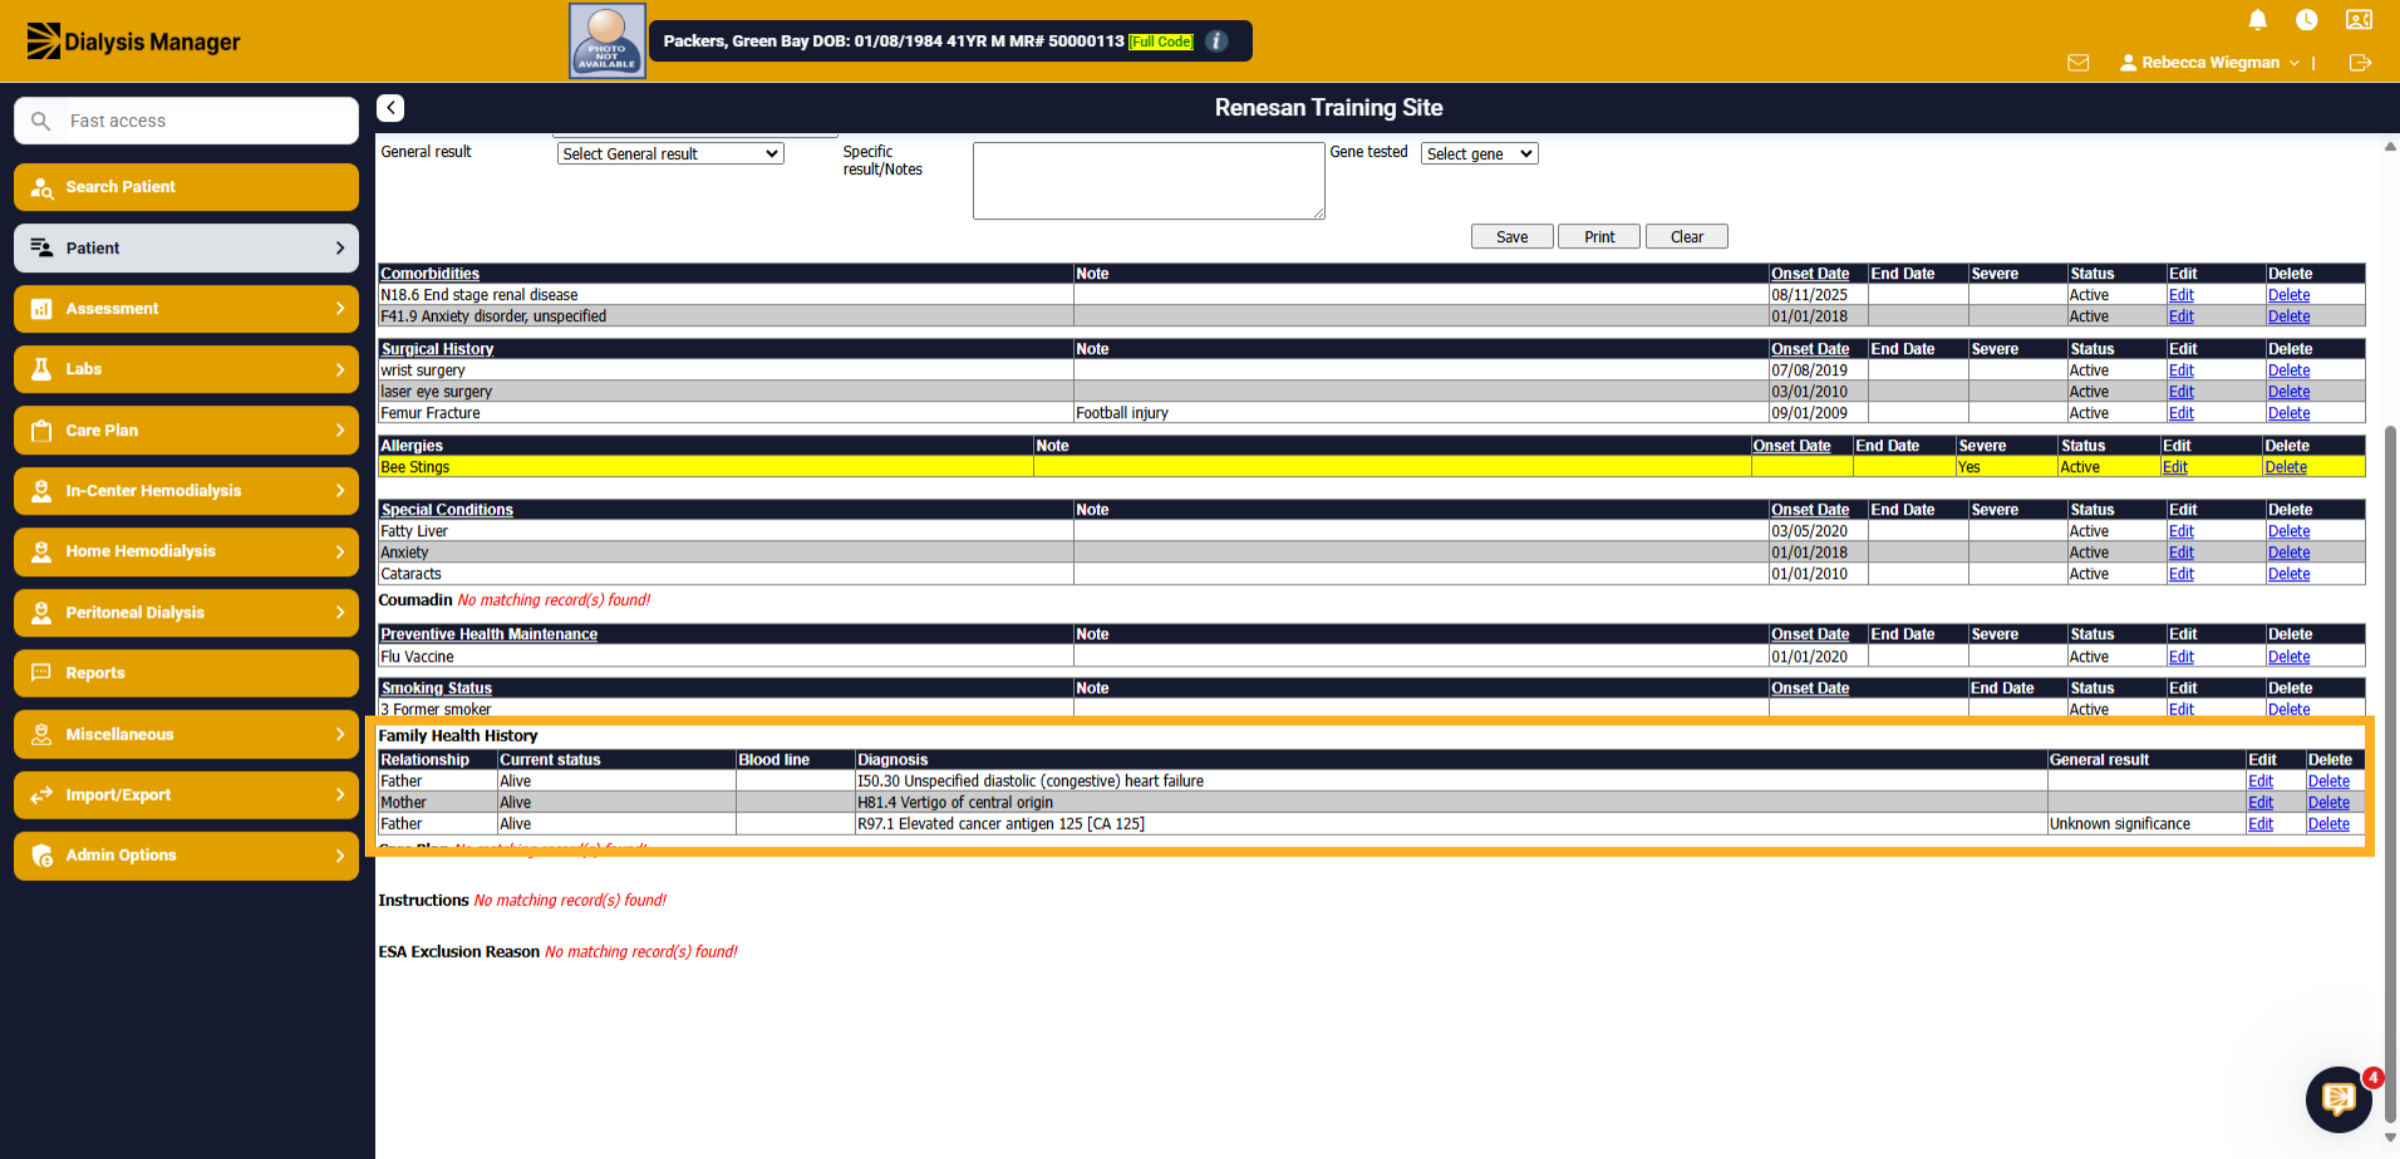Expand the Labs sidebar menu
2400x1159 pixels.
tap(186, 369)
